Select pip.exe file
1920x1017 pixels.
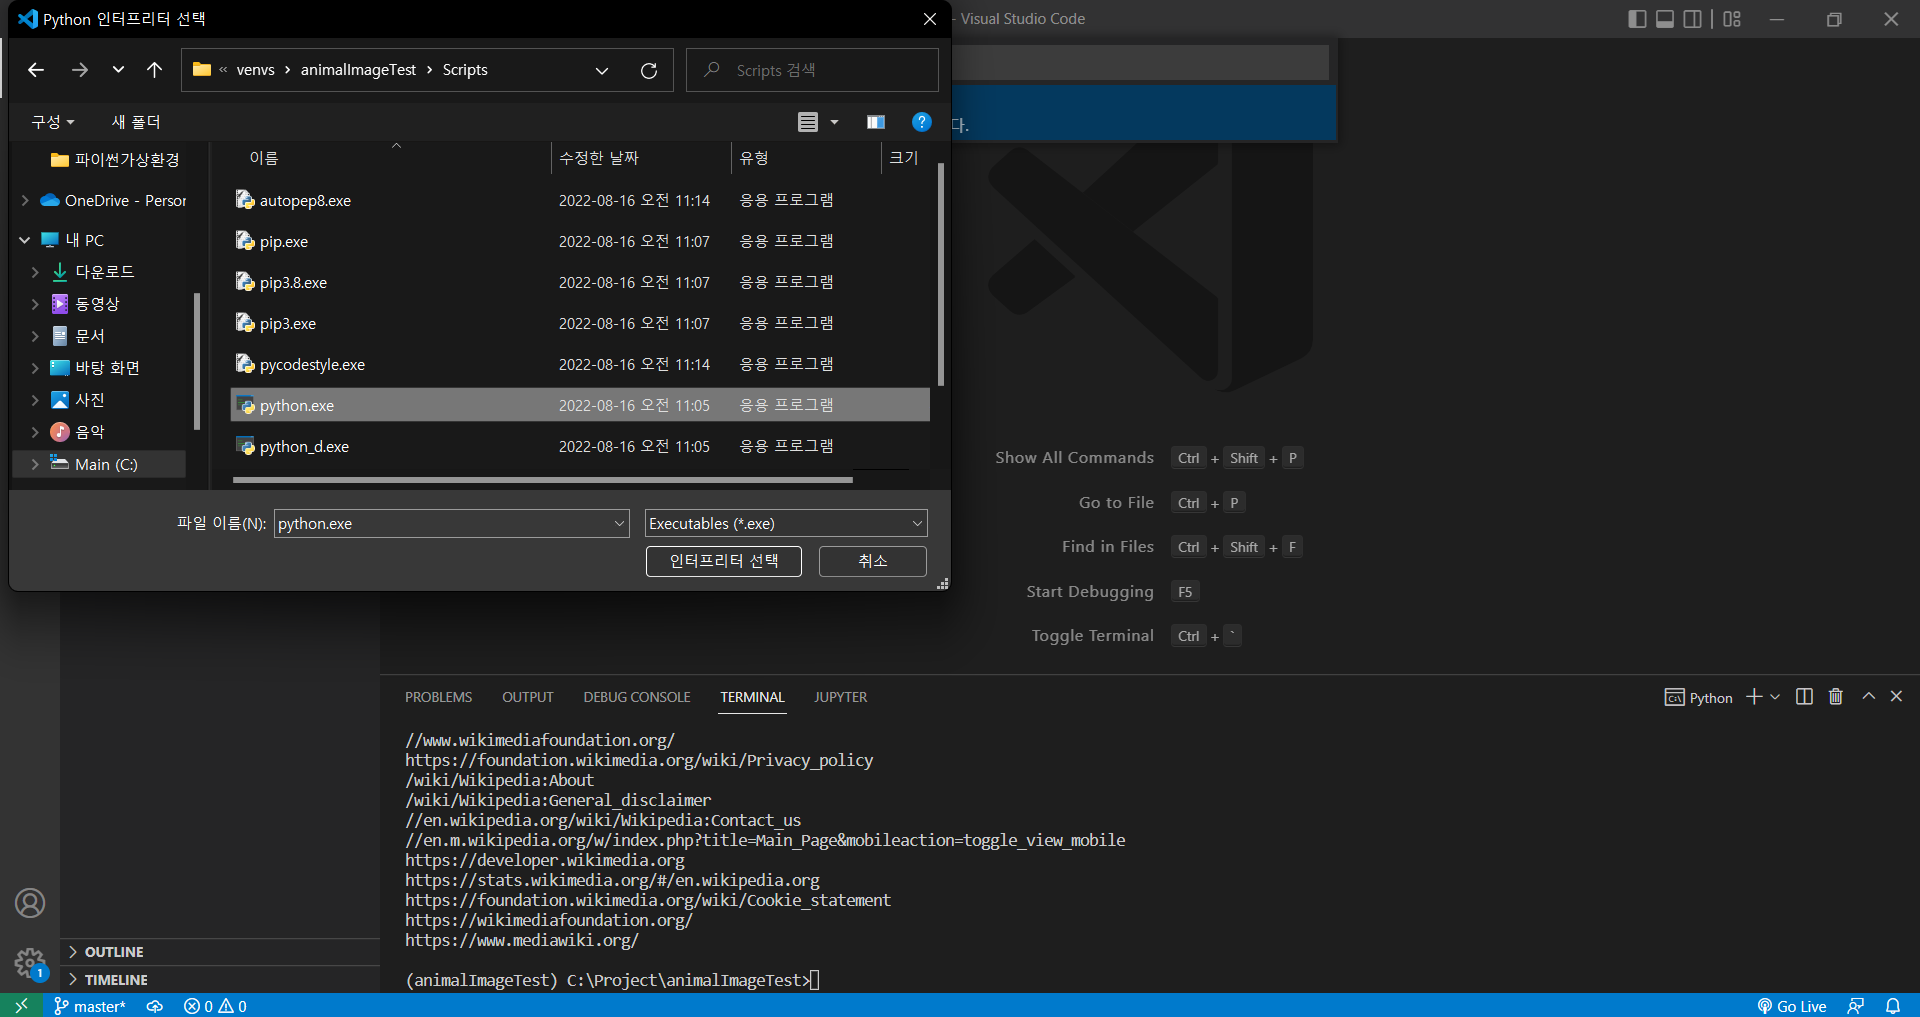pyautogui.click(x=580, y=242)
